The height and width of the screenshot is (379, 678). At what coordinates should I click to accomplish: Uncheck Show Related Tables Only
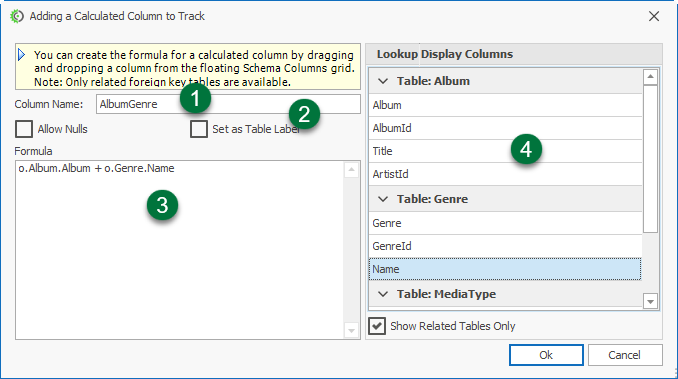[x=377, y=326]
